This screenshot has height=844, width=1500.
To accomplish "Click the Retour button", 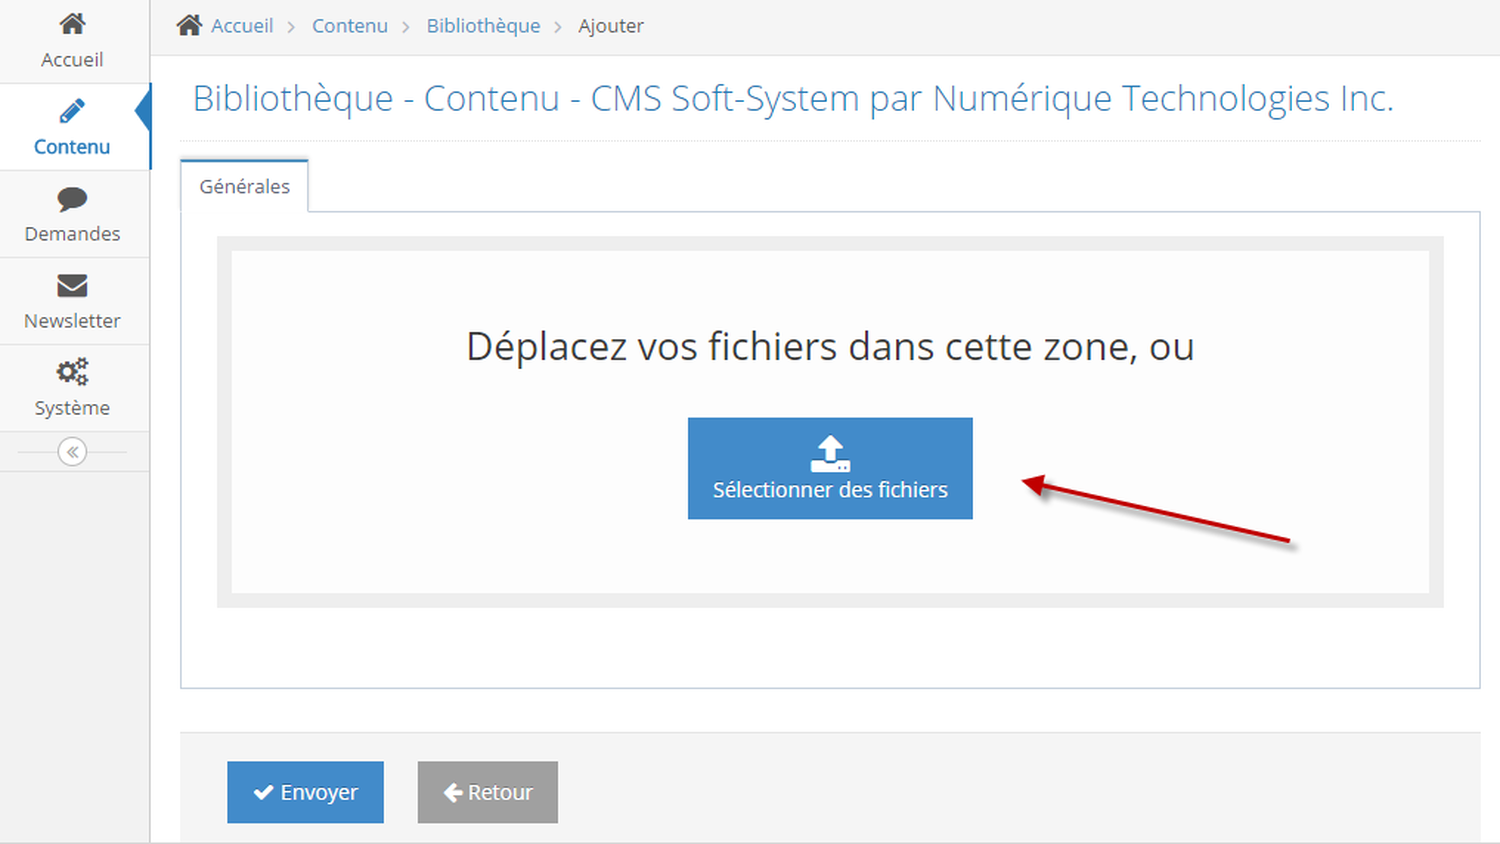I will click(488, 792).
